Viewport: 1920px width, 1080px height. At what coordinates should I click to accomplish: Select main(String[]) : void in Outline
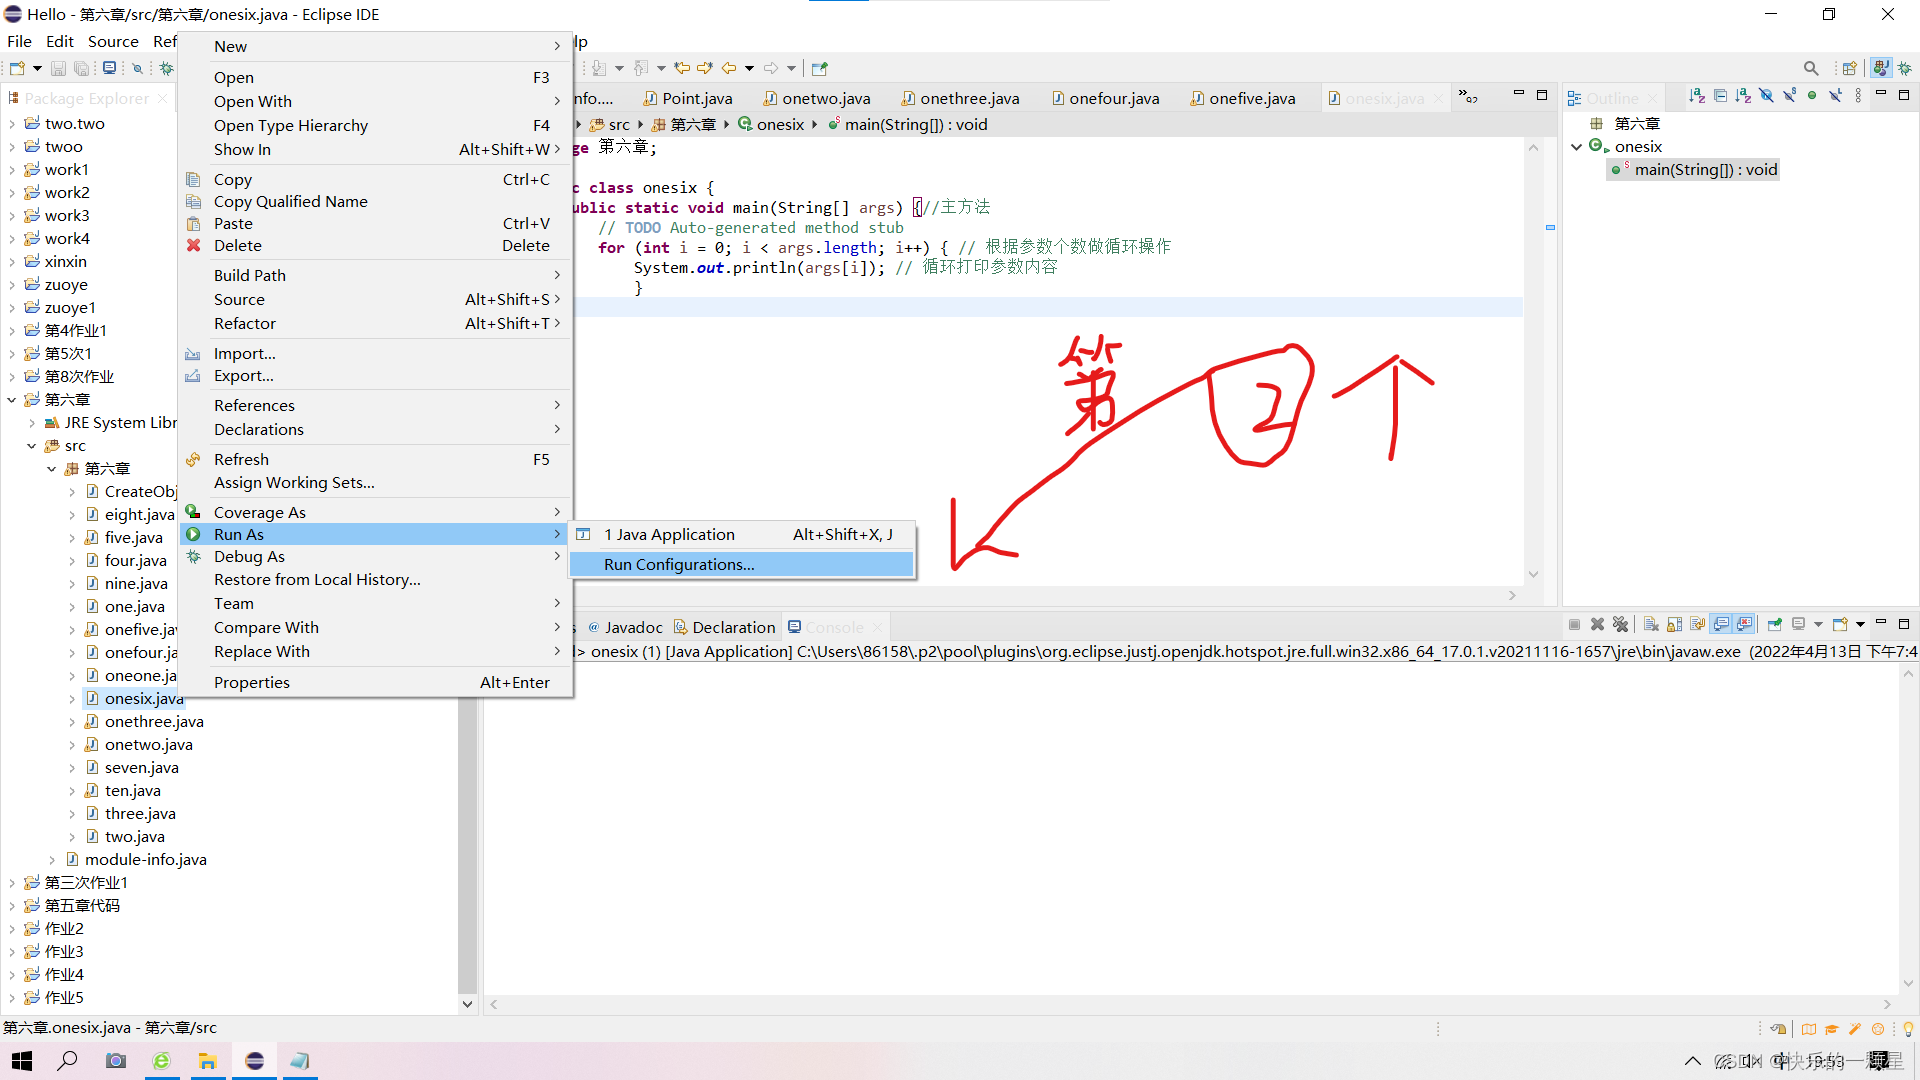pyautogui.click(x=1694, y=170)
